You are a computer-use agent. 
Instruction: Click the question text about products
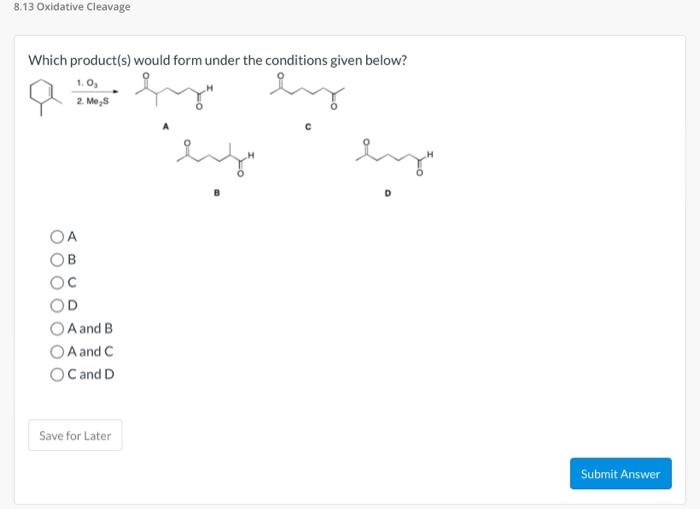coord(217,60)
